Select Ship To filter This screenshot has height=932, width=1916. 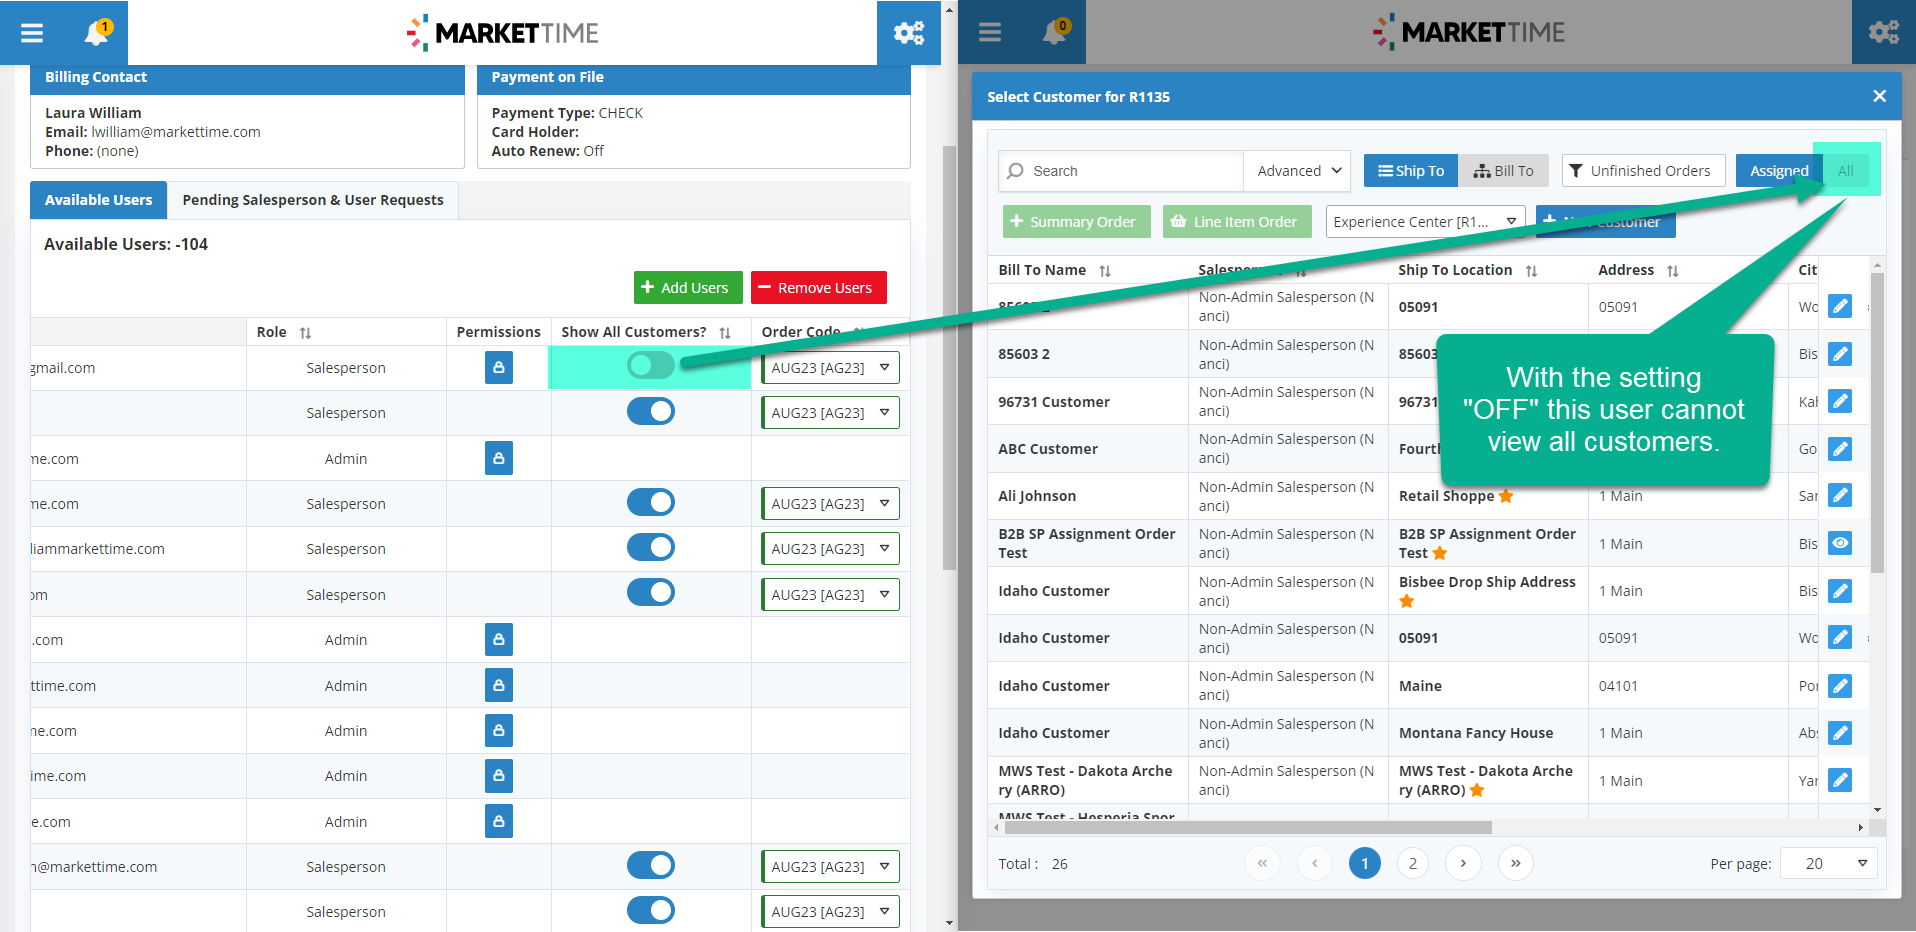point(1411,171)
